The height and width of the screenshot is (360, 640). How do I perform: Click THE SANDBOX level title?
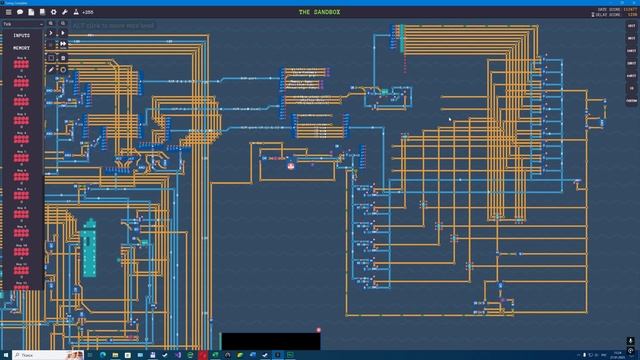pos(319,12)
